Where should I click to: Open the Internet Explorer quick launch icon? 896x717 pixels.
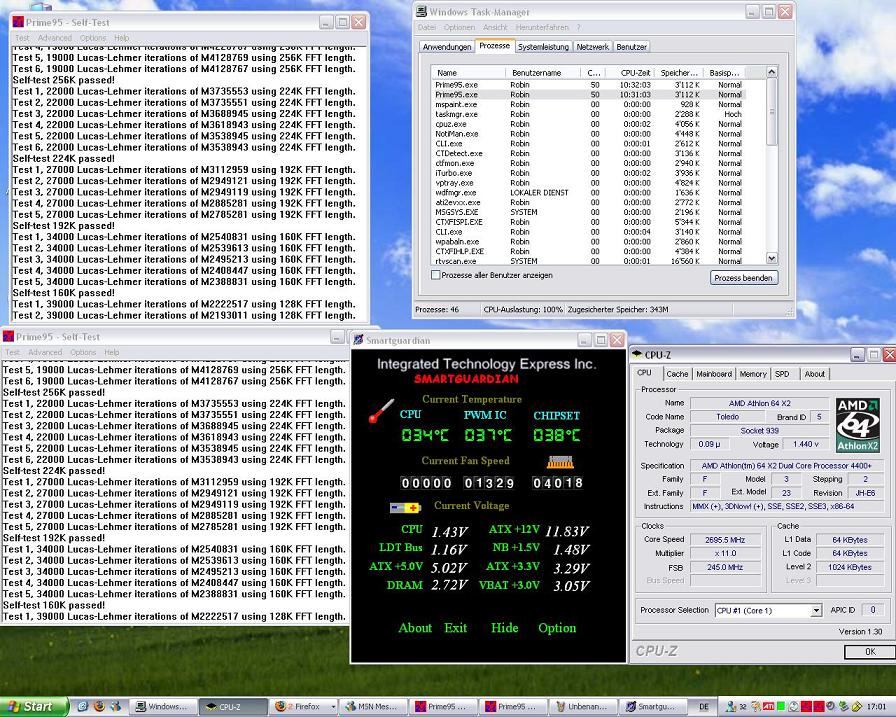82,706
